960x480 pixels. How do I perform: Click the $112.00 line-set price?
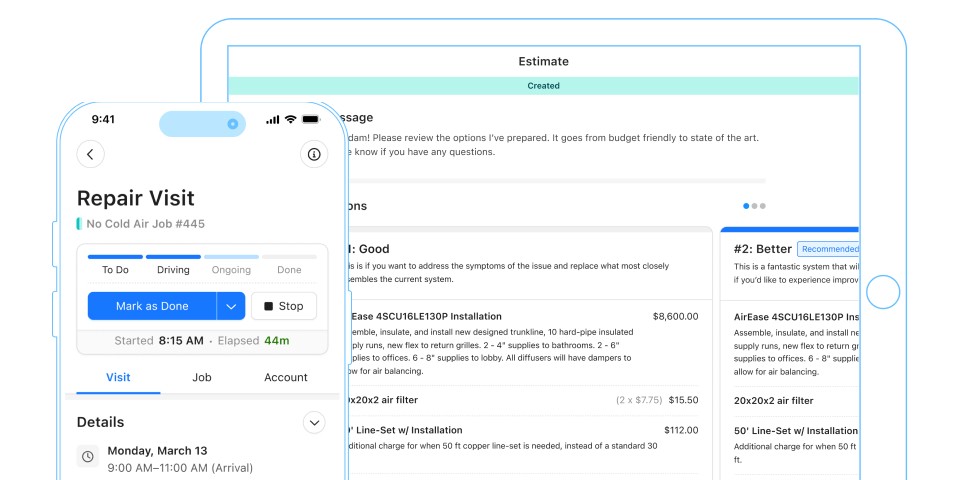pos(681,430)
